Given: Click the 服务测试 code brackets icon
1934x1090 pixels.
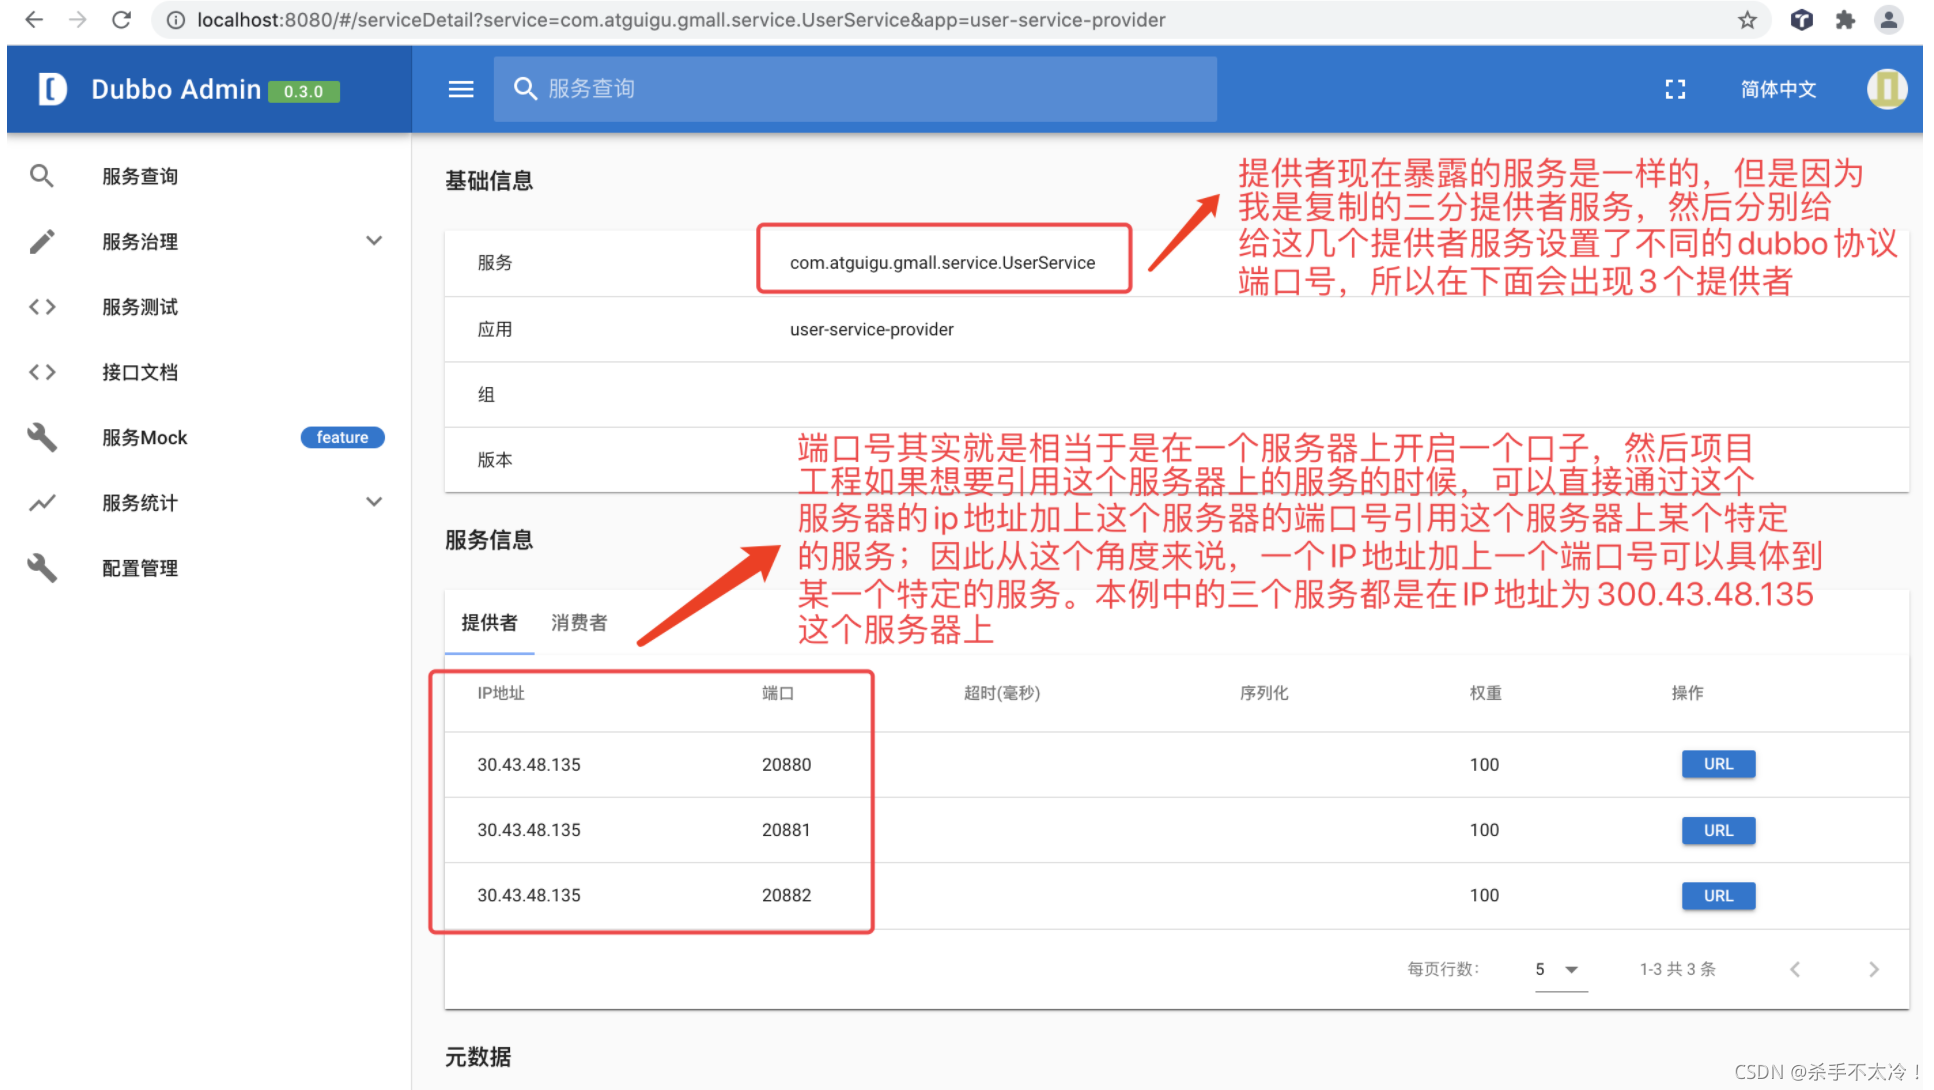Looking at the screenshot, I should [x=42, y=307].
